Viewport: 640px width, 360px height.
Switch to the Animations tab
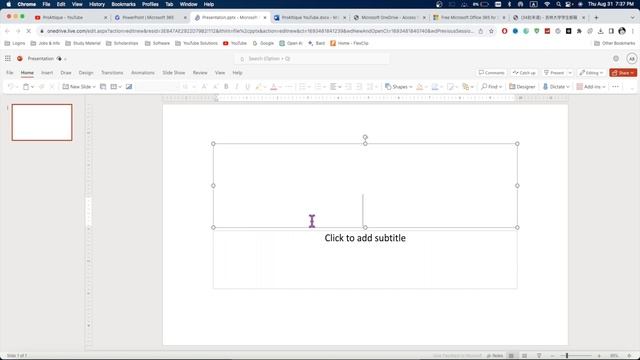pos(143,73)
